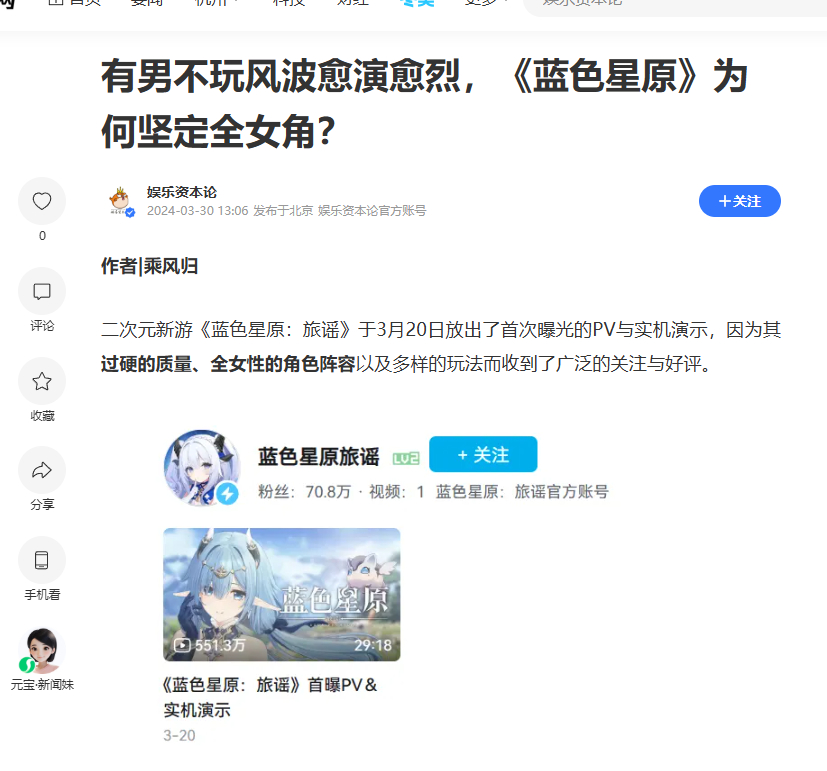
Task: Follow 娱乐资本论 with blue 关注 button
Action: 739,201
